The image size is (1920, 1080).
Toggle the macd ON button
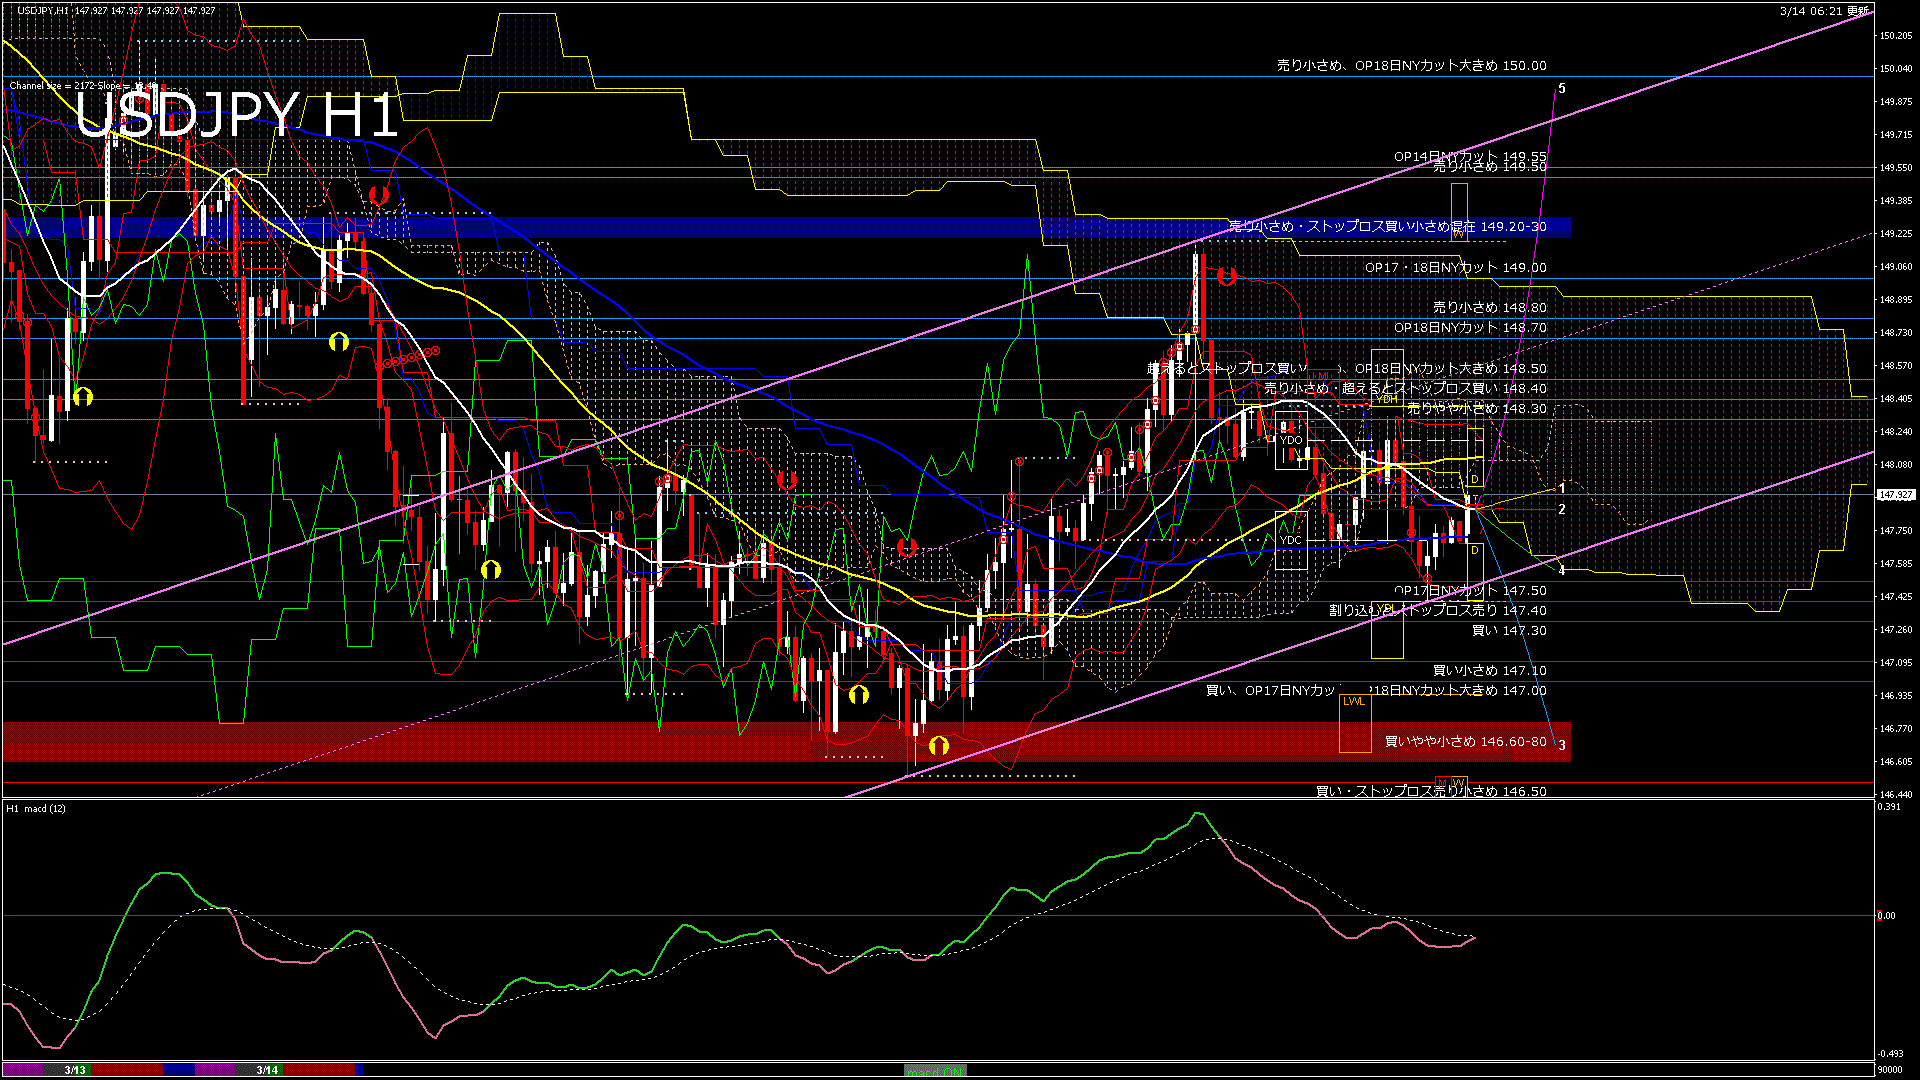tap(935, 1071)
